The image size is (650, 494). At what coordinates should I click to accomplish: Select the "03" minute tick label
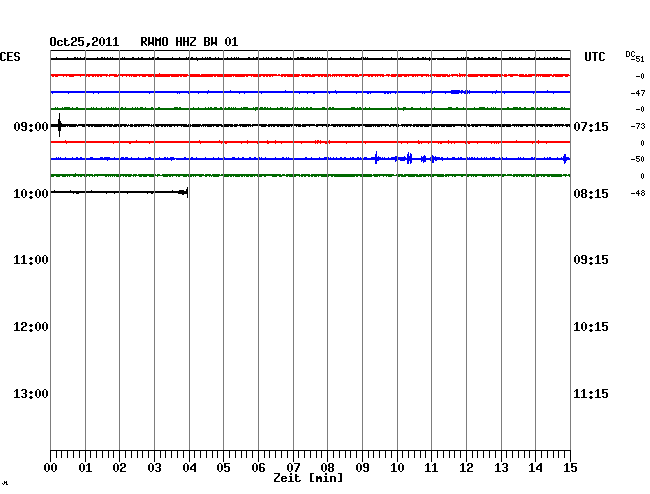154,468
